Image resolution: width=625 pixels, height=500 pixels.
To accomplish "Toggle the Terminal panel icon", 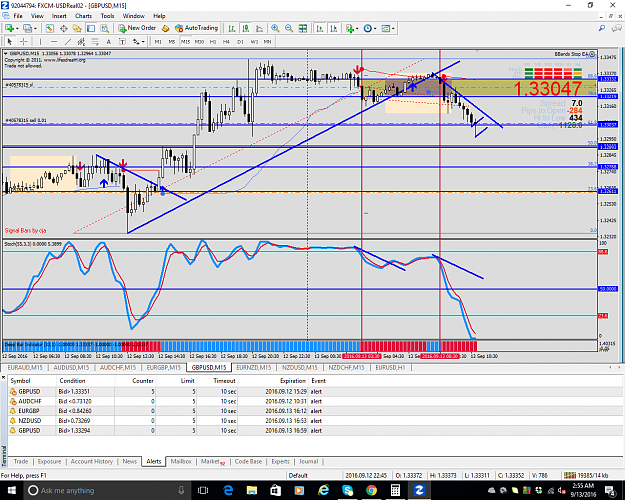I will [91, 28].
